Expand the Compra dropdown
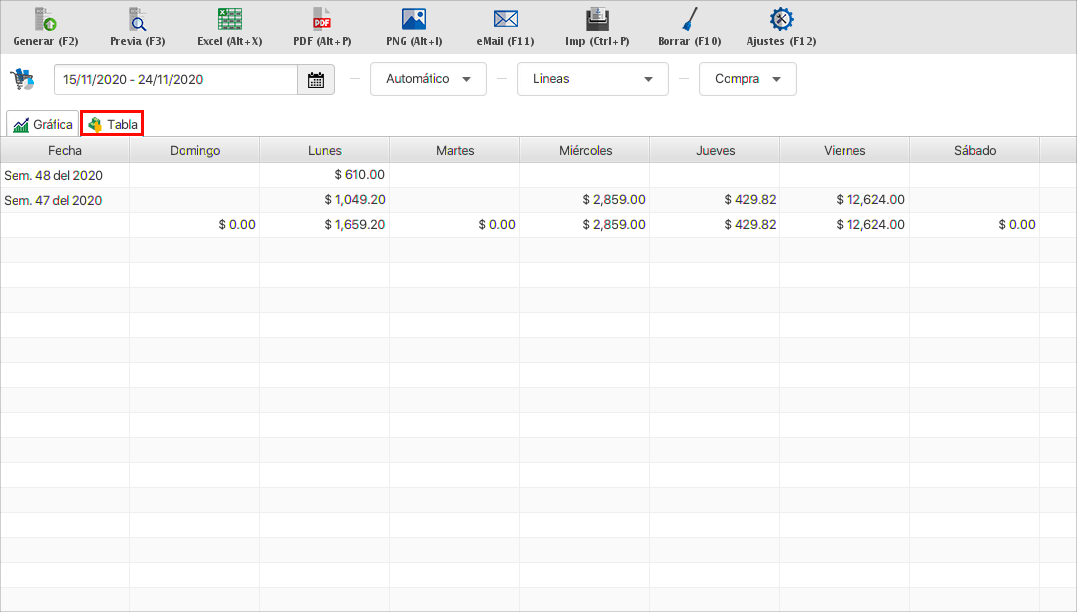Screen dimensions: 1077x612 pos(747,79)
